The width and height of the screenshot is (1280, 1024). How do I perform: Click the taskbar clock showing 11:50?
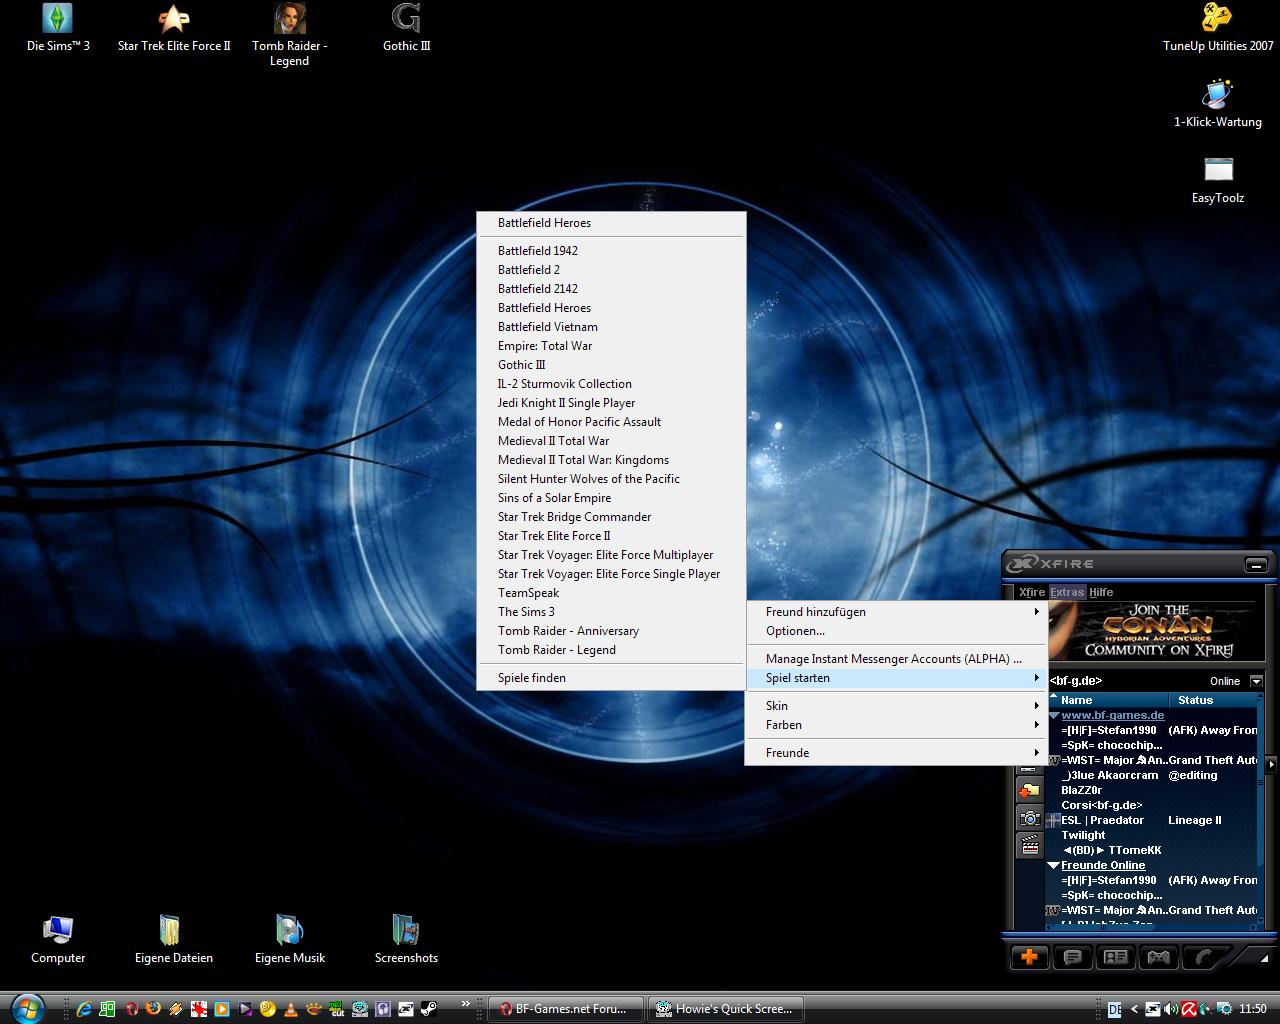[1253, 1009]
